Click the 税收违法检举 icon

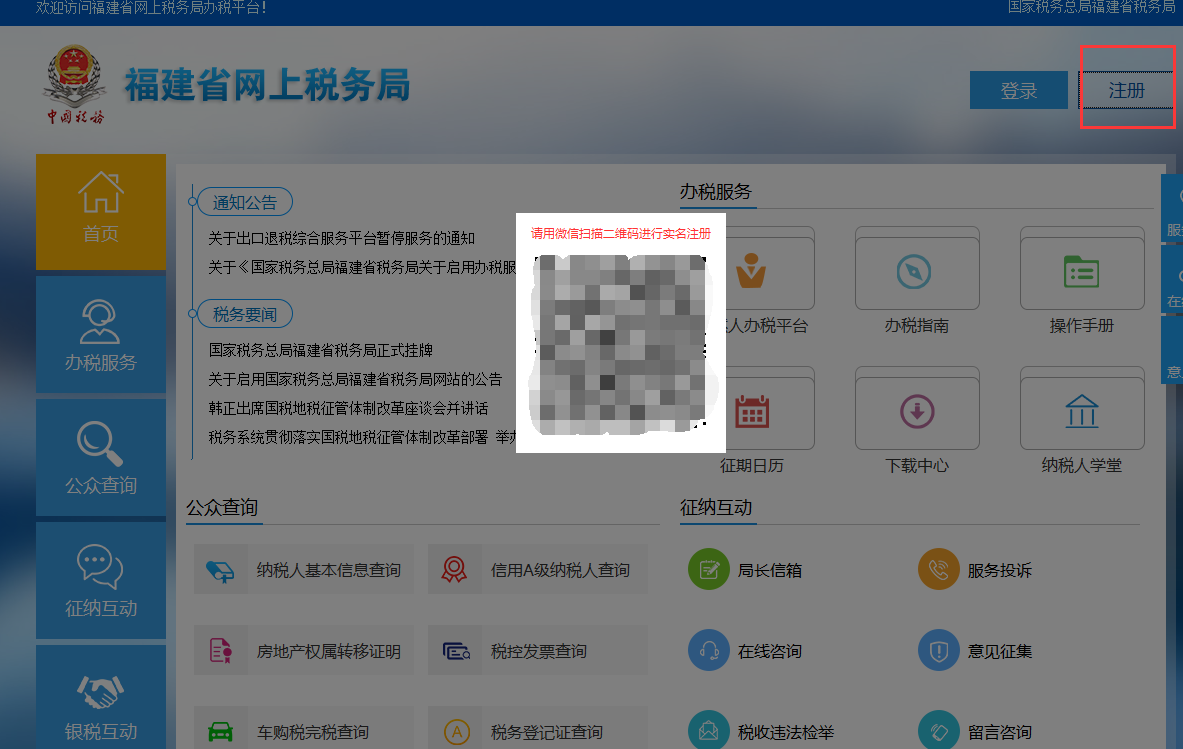coord(708,730)
